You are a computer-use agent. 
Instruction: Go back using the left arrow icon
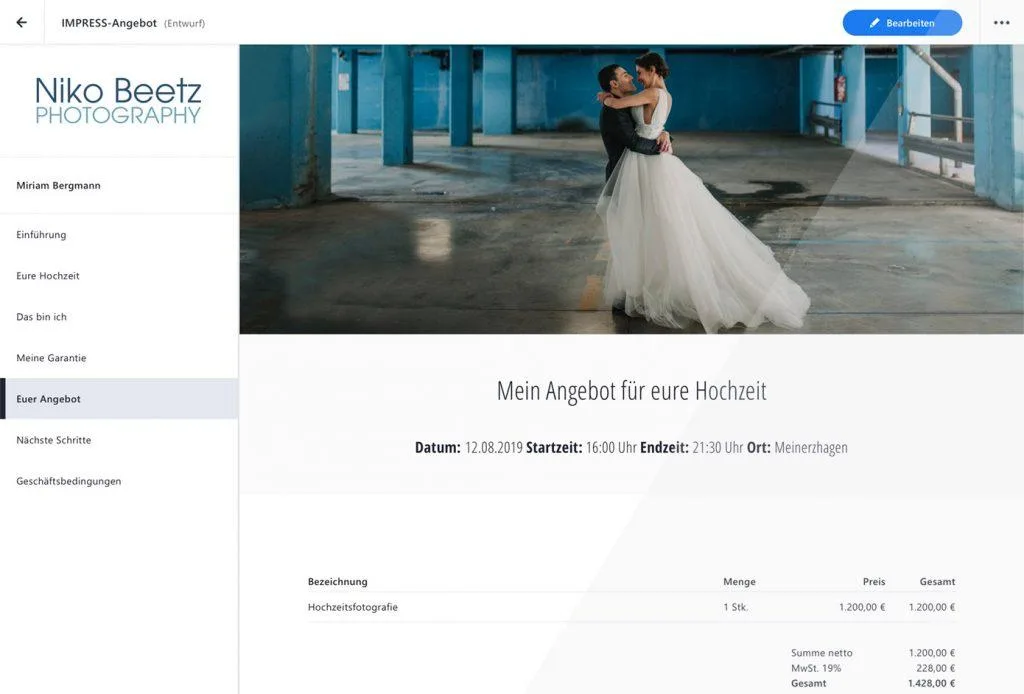pos(22,23)
